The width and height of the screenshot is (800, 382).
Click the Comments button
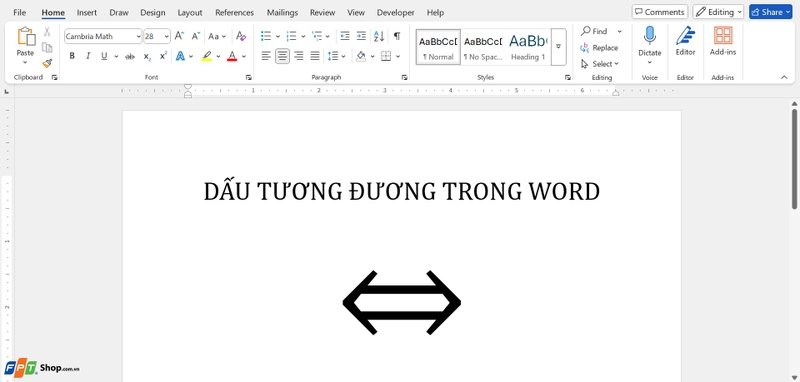660,12
